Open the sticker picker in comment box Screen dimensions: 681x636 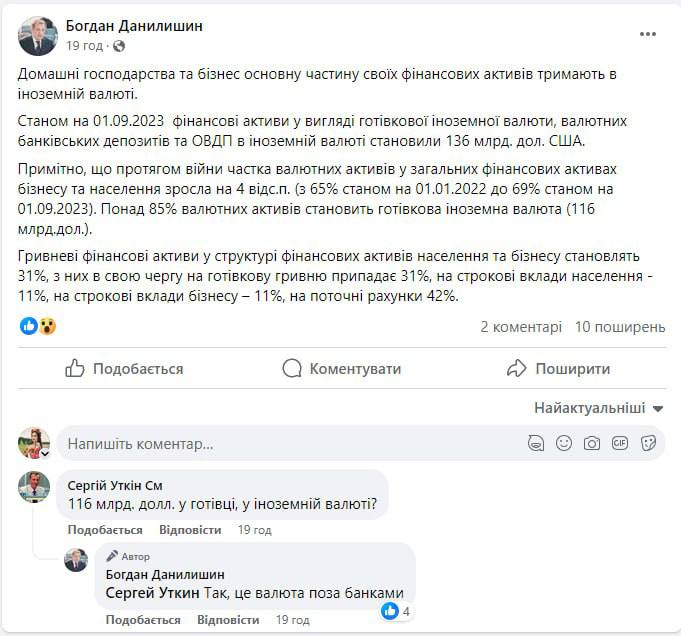coord(648,443)
